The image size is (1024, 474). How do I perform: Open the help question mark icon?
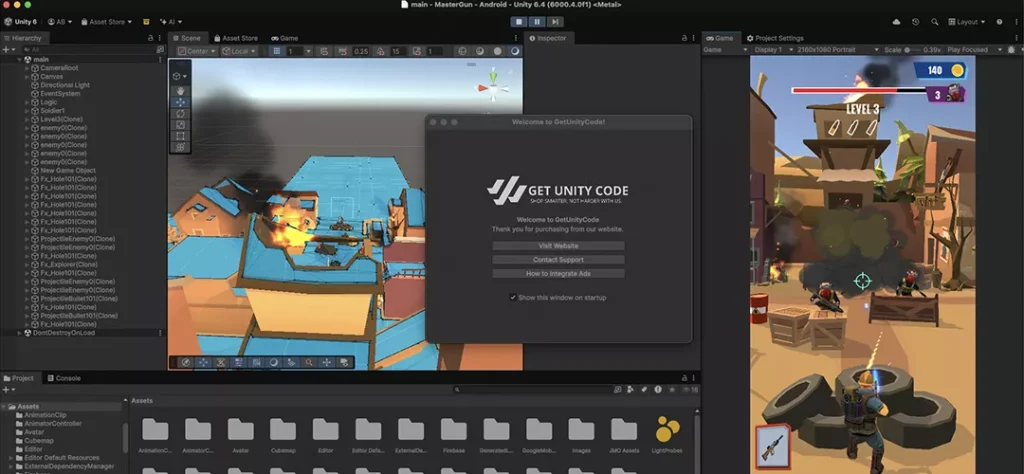tap(999, 22)
